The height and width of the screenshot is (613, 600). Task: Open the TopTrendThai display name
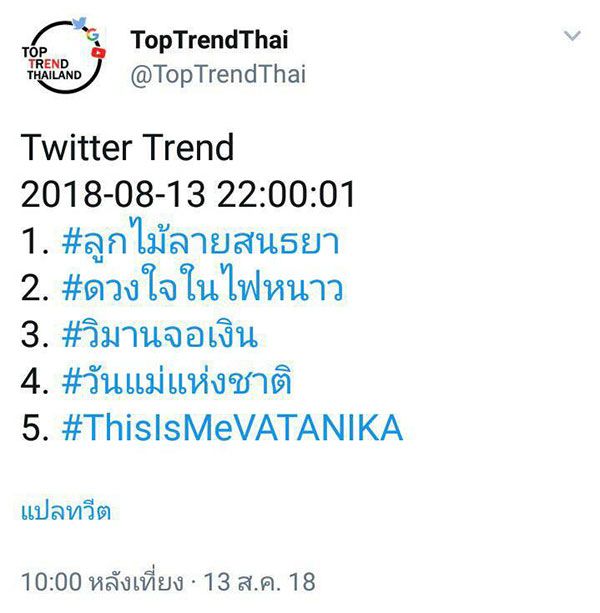point(209,41)
